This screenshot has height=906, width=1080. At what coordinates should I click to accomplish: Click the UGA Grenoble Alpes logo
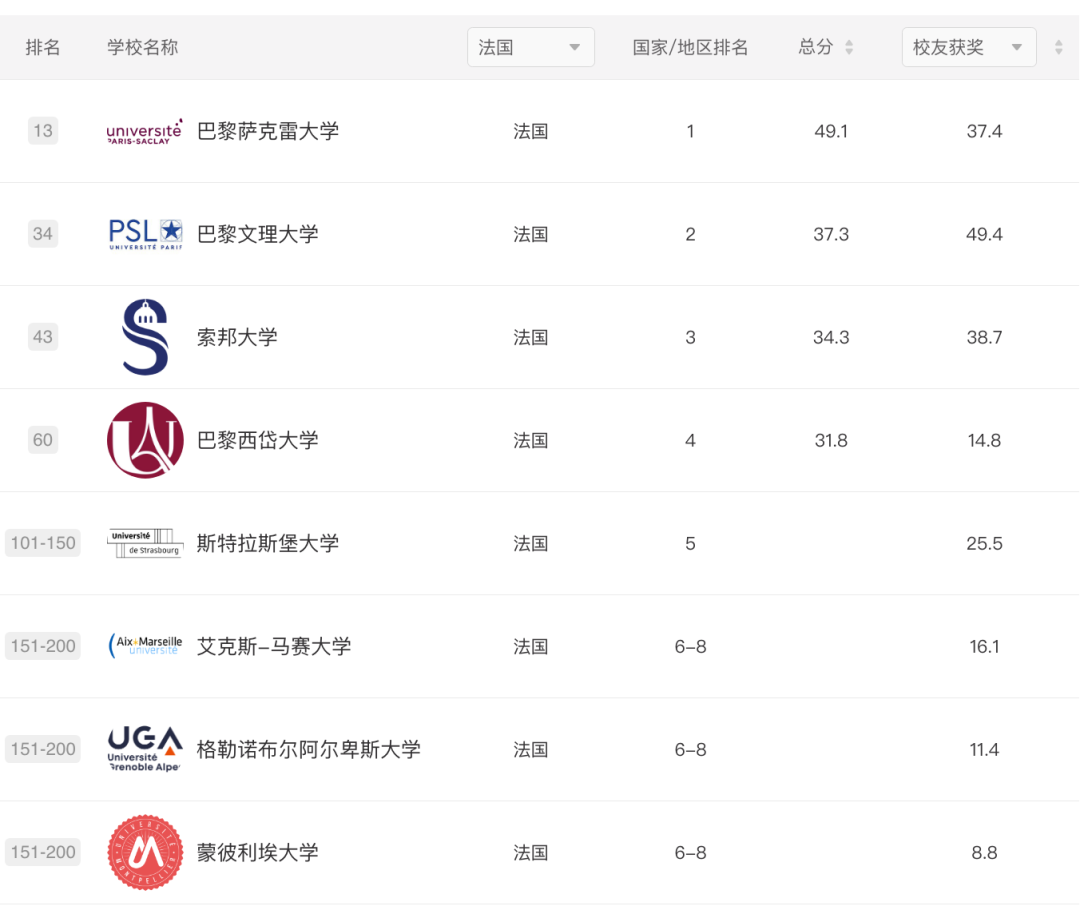point(145,749)
